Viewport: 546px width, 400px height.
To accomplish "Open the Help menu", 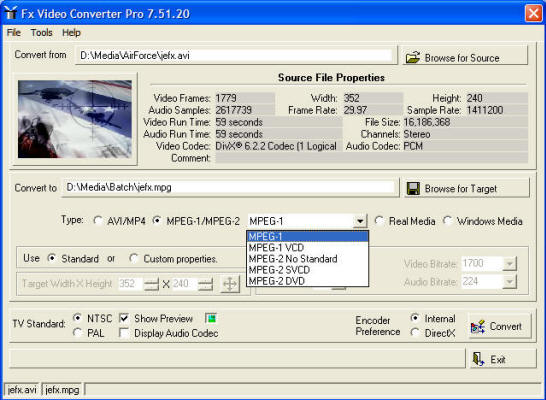I will click(71, 33).
